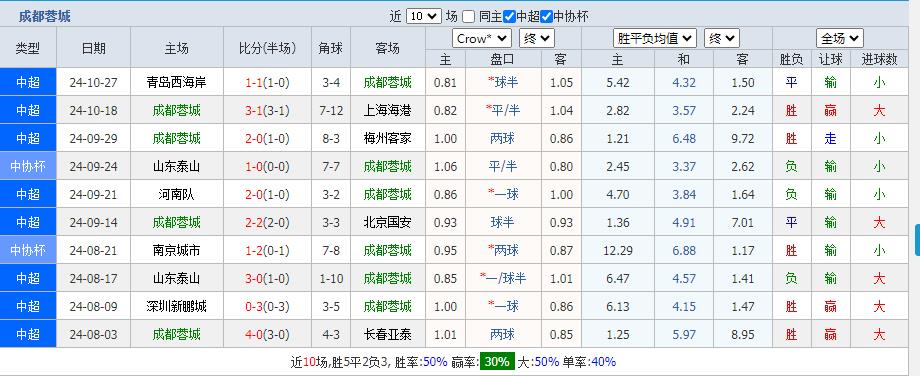Screen dimensions: 920x376
Task: Open the 长春亚泰 away team link
Action: [x=387, y=335]
